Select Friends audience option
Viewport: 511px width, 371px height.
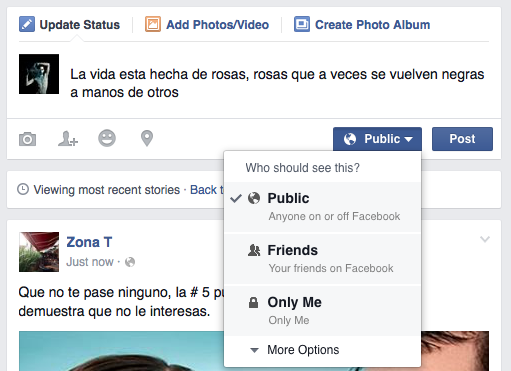pos(323,259)
